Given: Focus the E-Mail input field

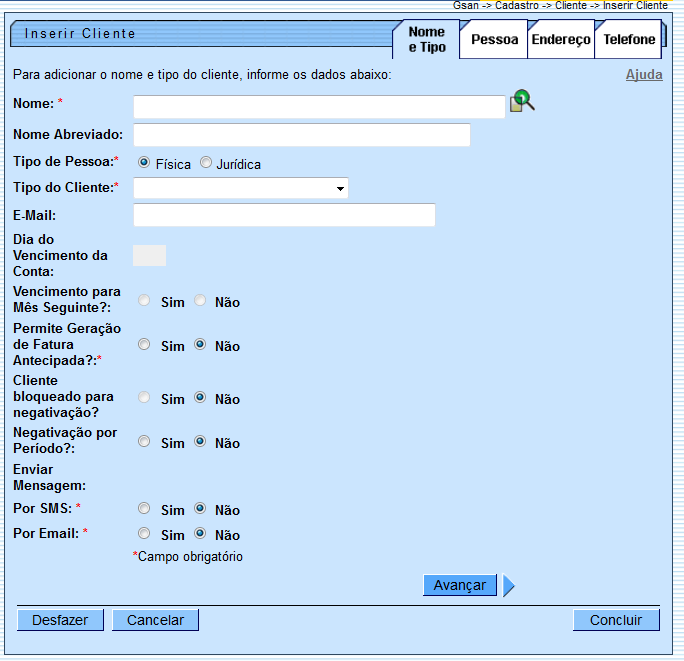Looking at the screenshot, I should point(284,215).
